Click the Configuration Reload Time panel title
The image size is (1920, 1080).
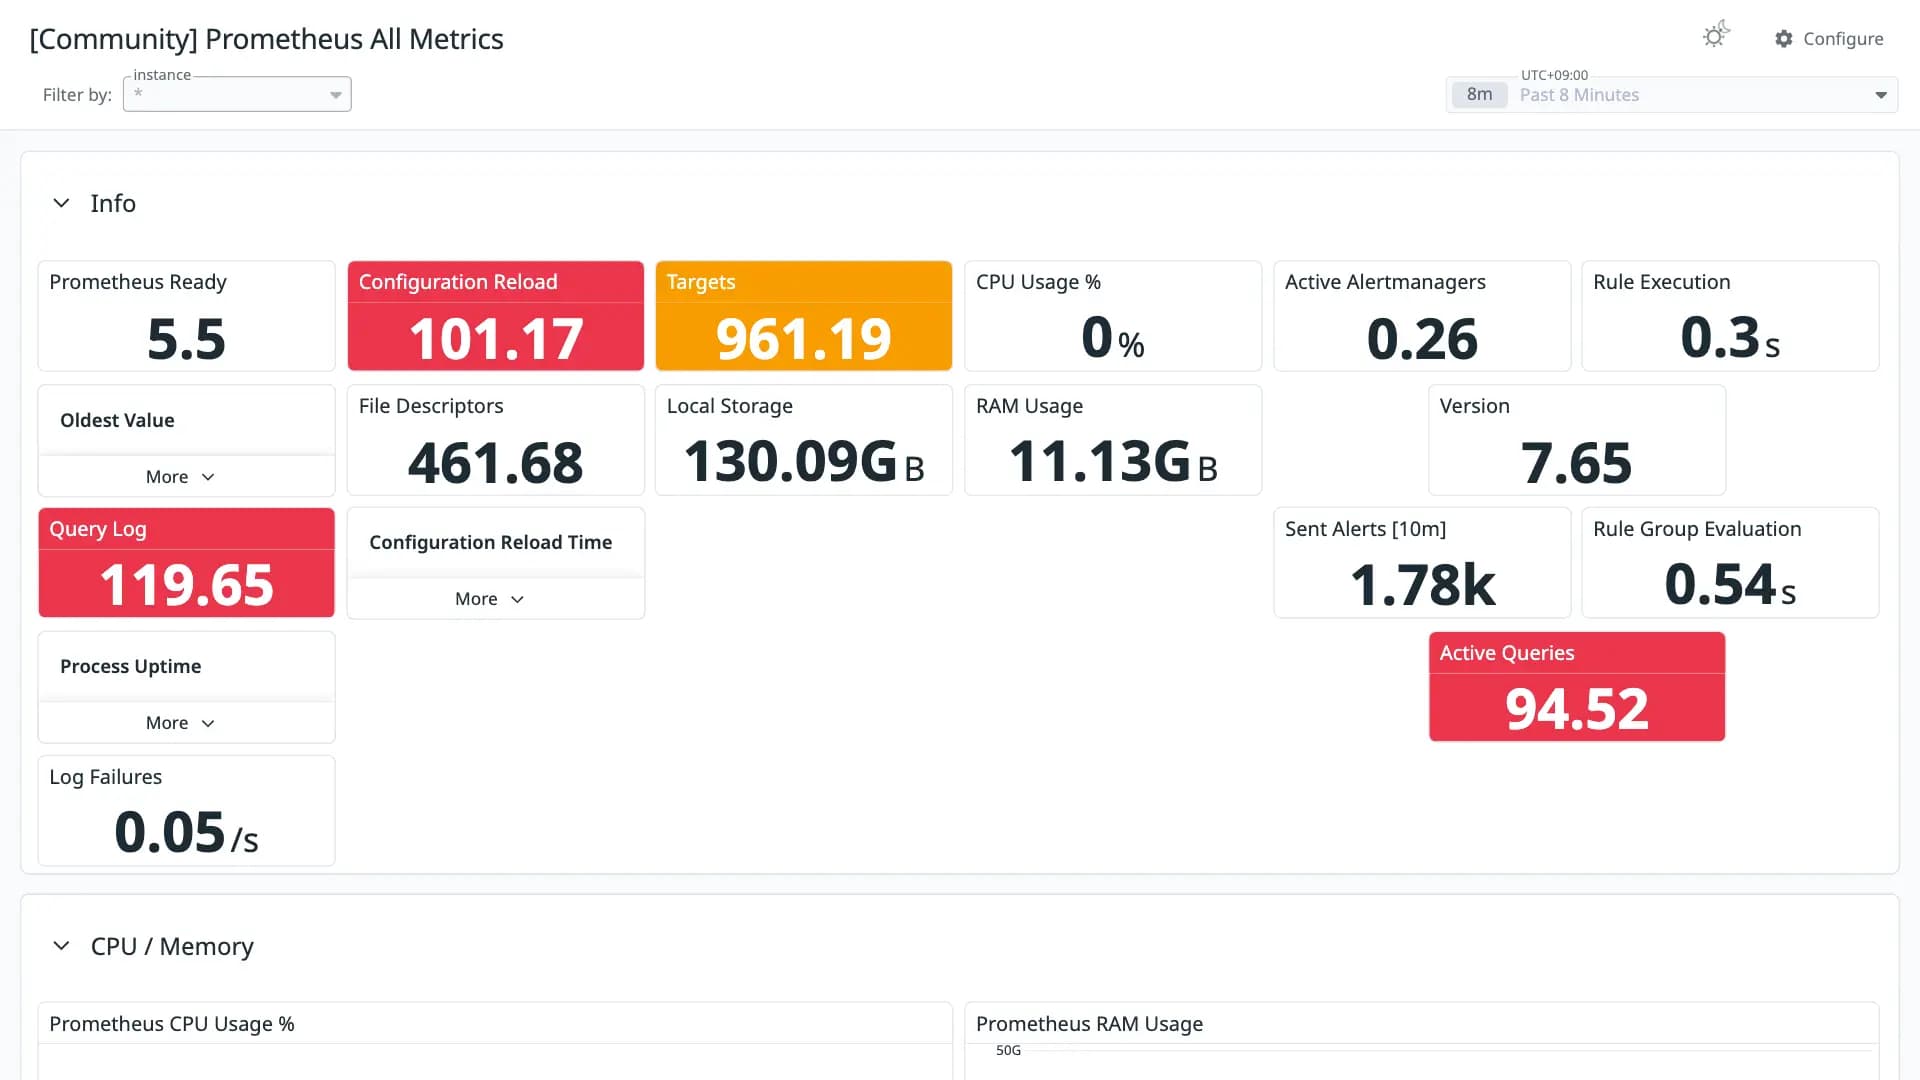[x=490, y=543]
